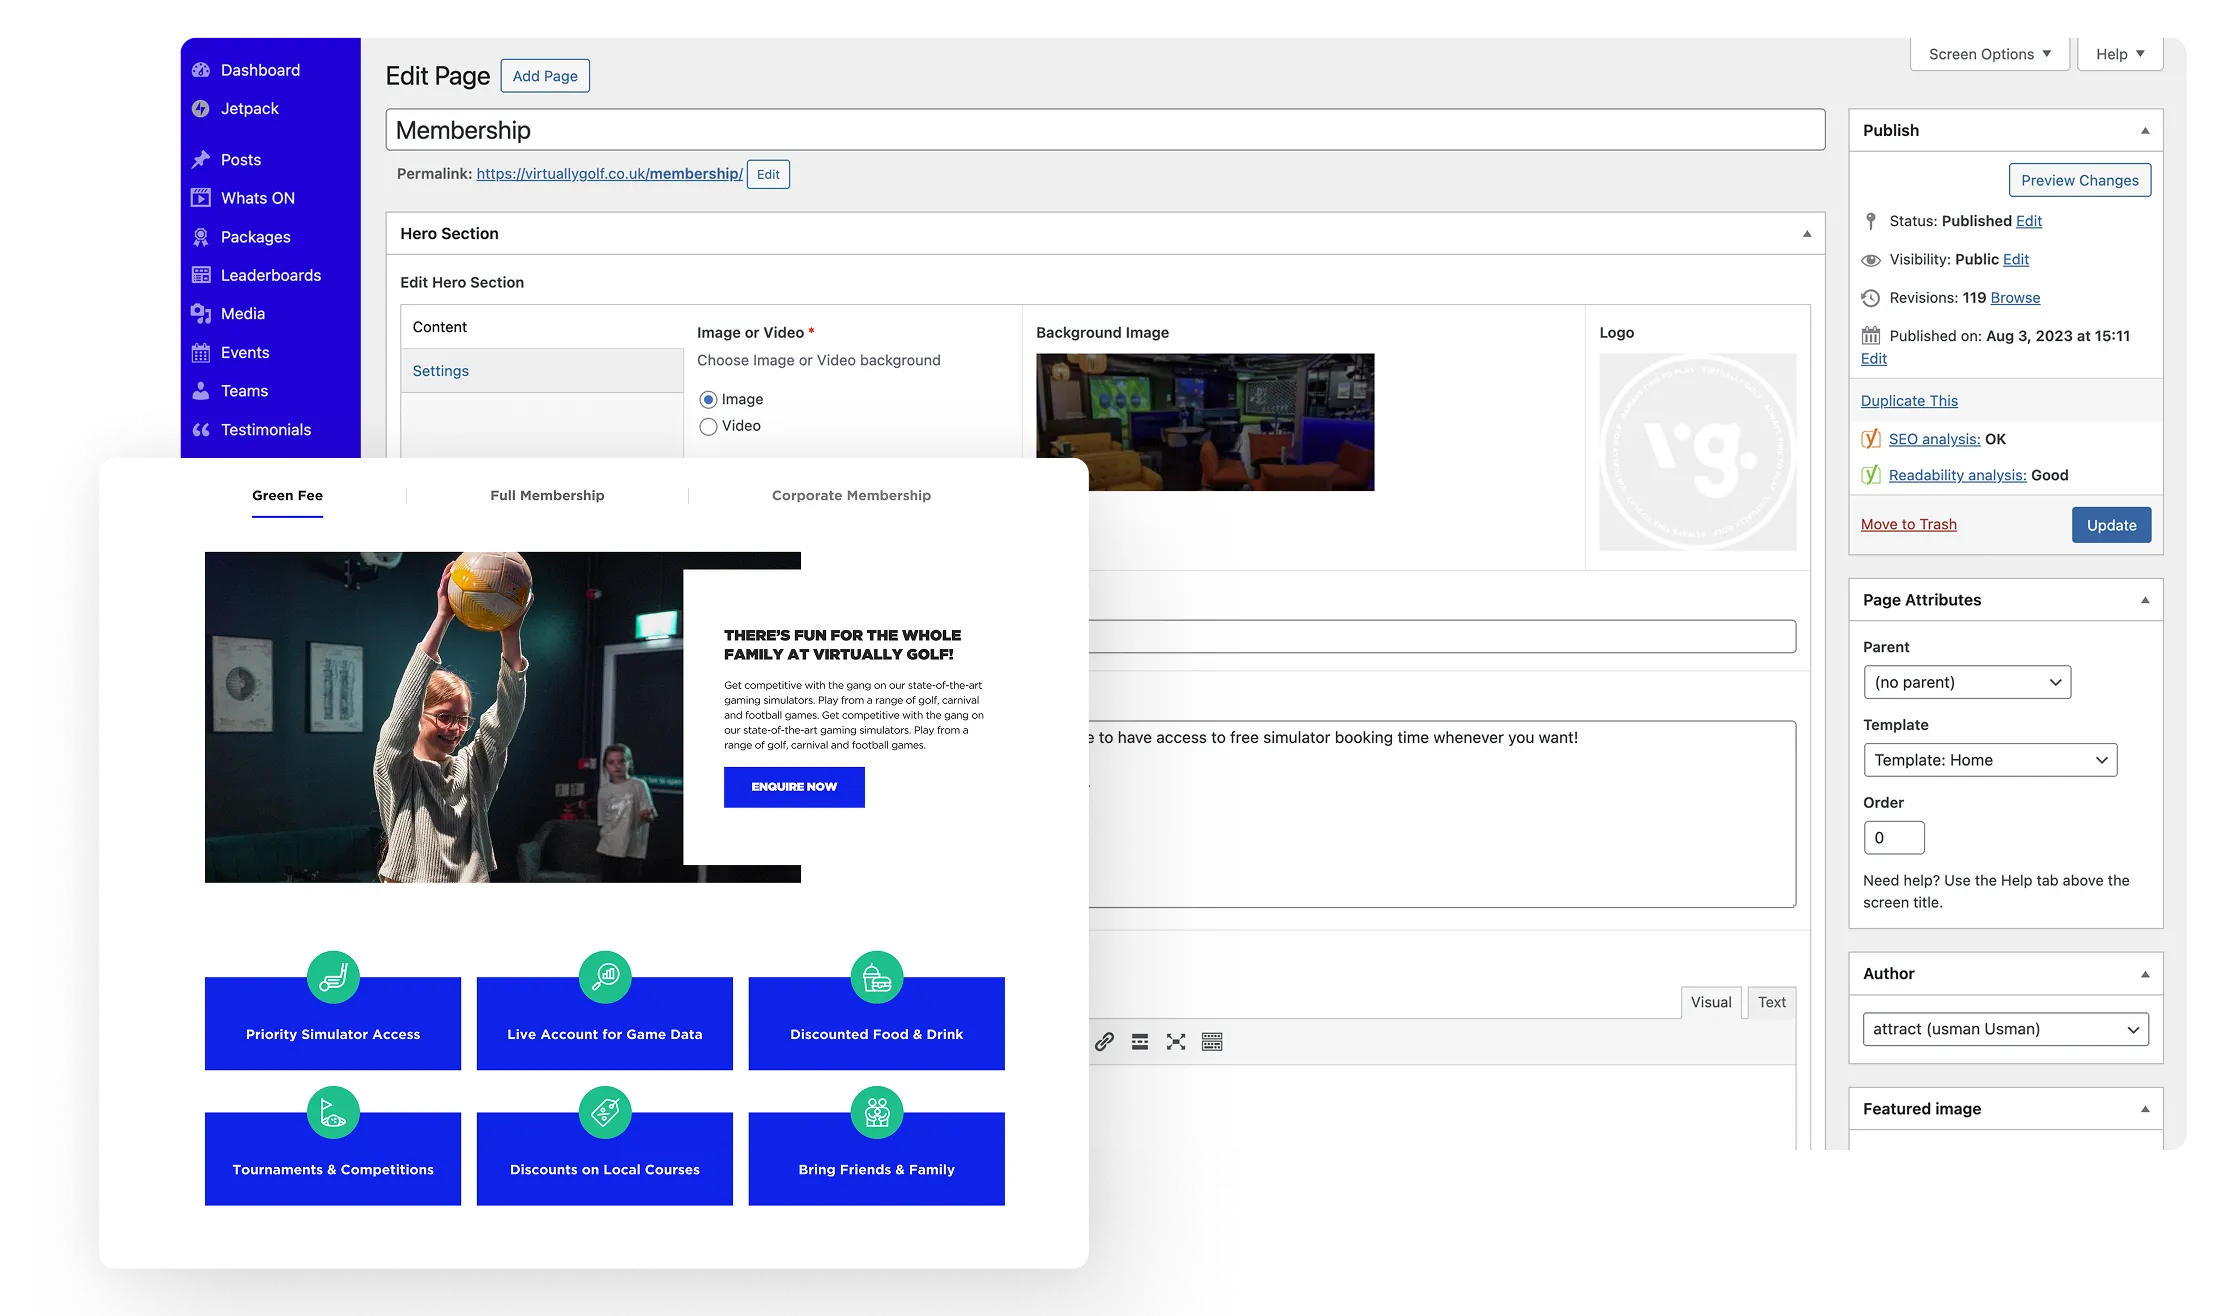Expand Screen Options menu

point(1989,54)
